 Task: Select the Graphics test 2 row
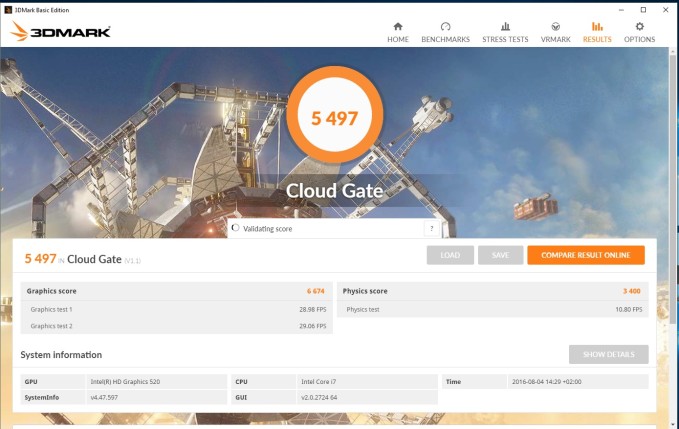click(x=177, y=326)
